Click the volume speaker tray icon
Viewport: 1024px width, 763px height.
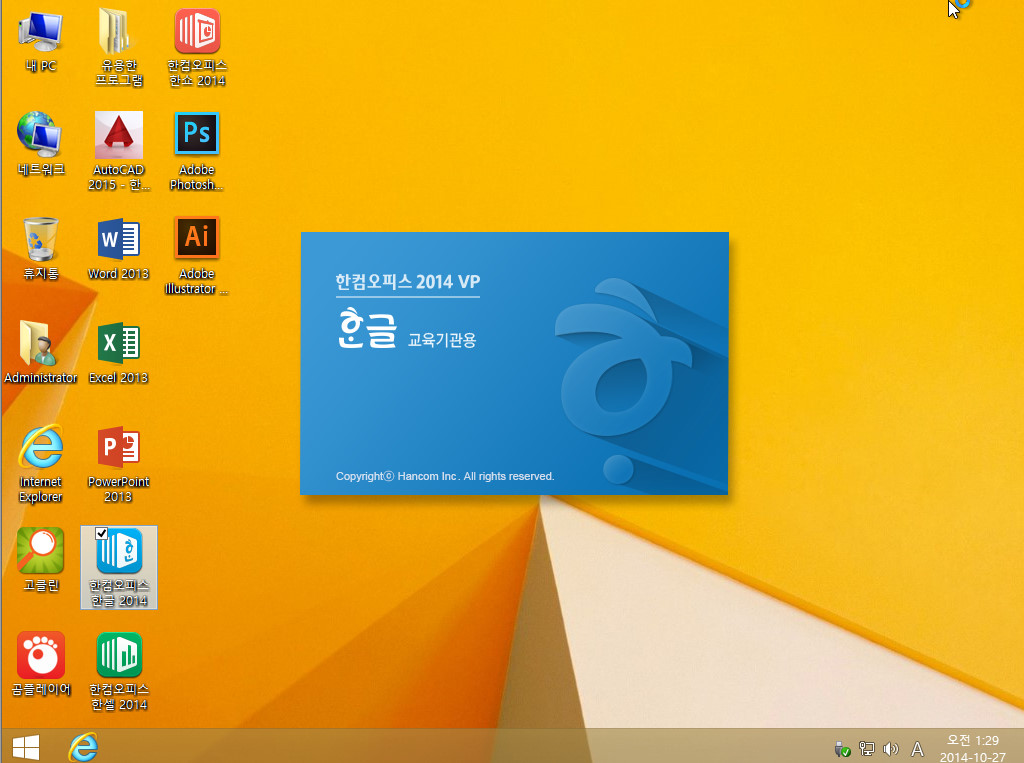[891, 749]
